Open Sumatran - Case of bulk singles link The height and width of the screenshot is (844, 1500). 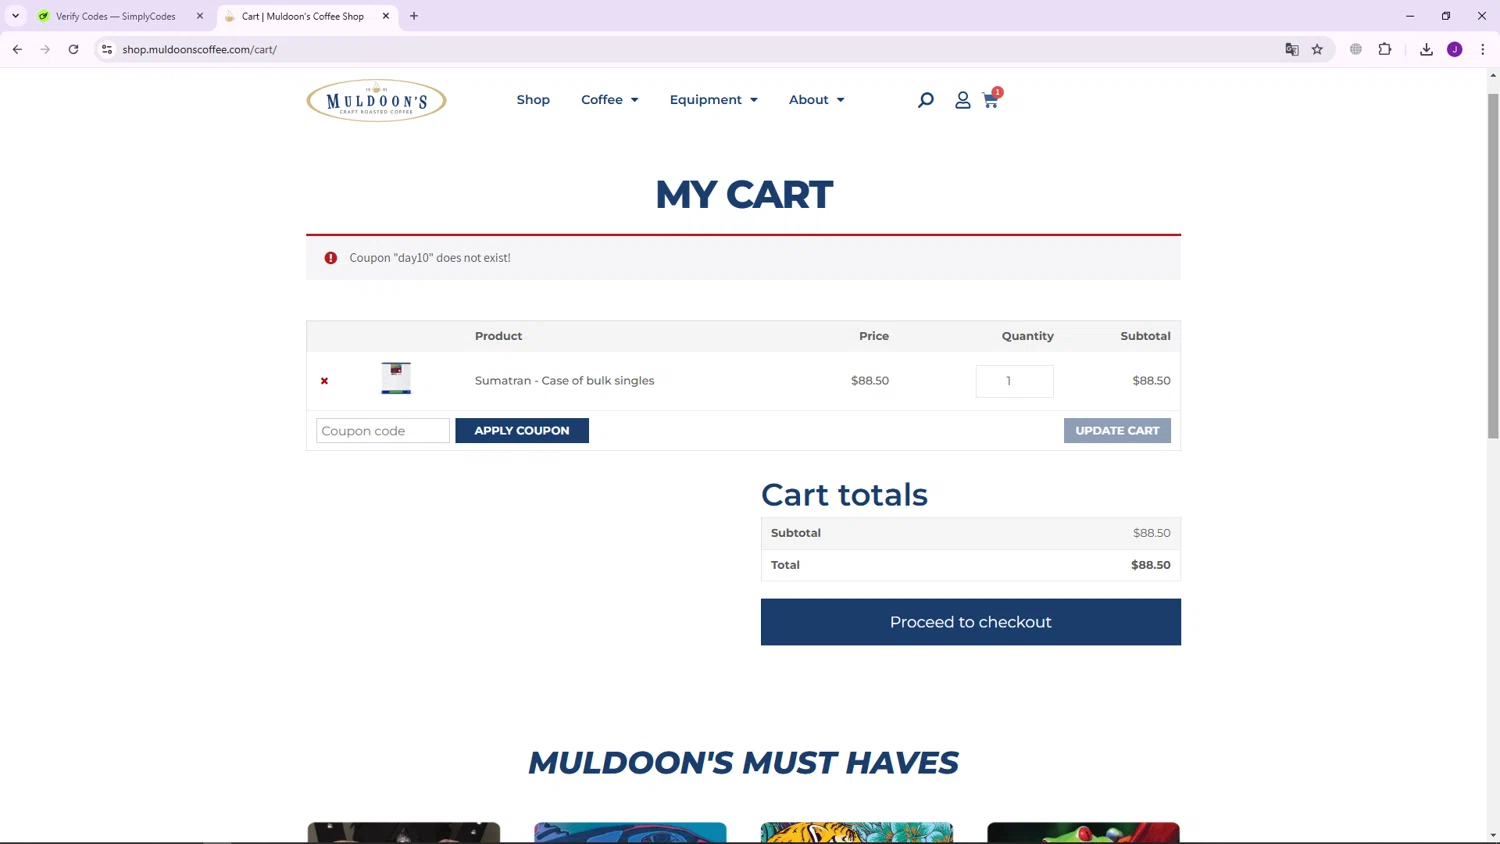(x=564, y=381)
